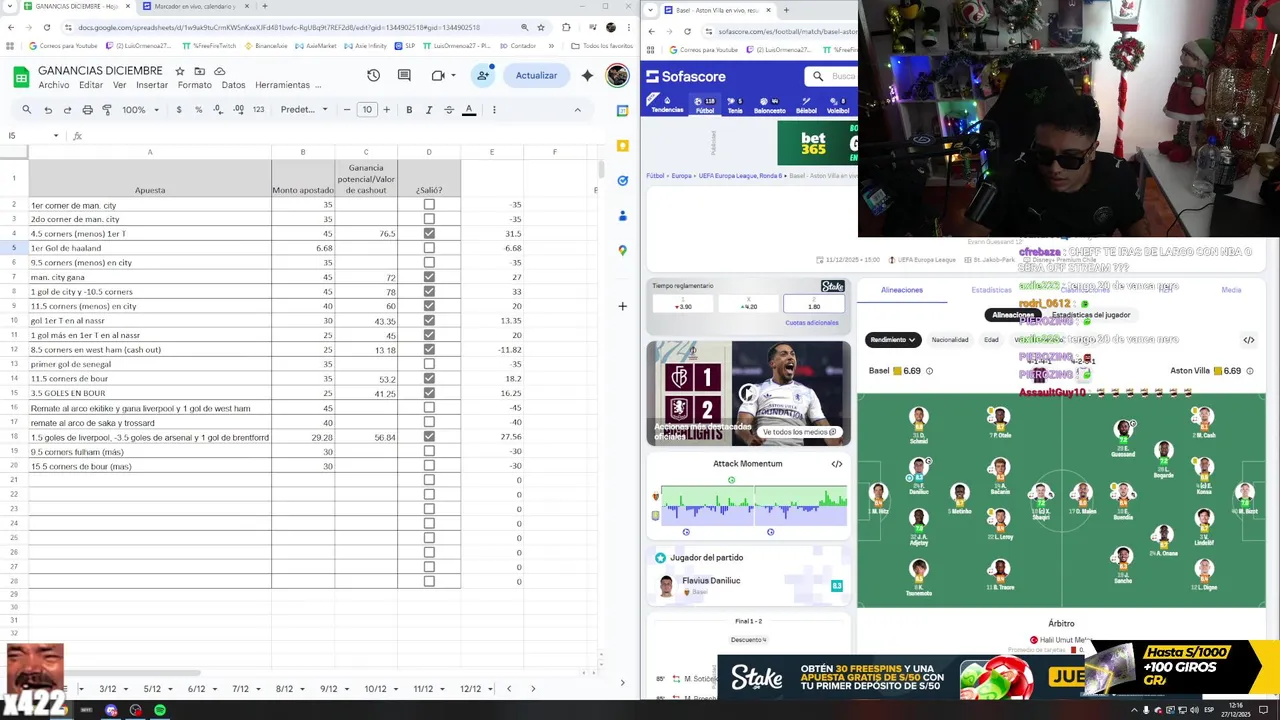The image size is (1280, 720).
Task: Apply percent format icon
Action: [x=198, y=110]
